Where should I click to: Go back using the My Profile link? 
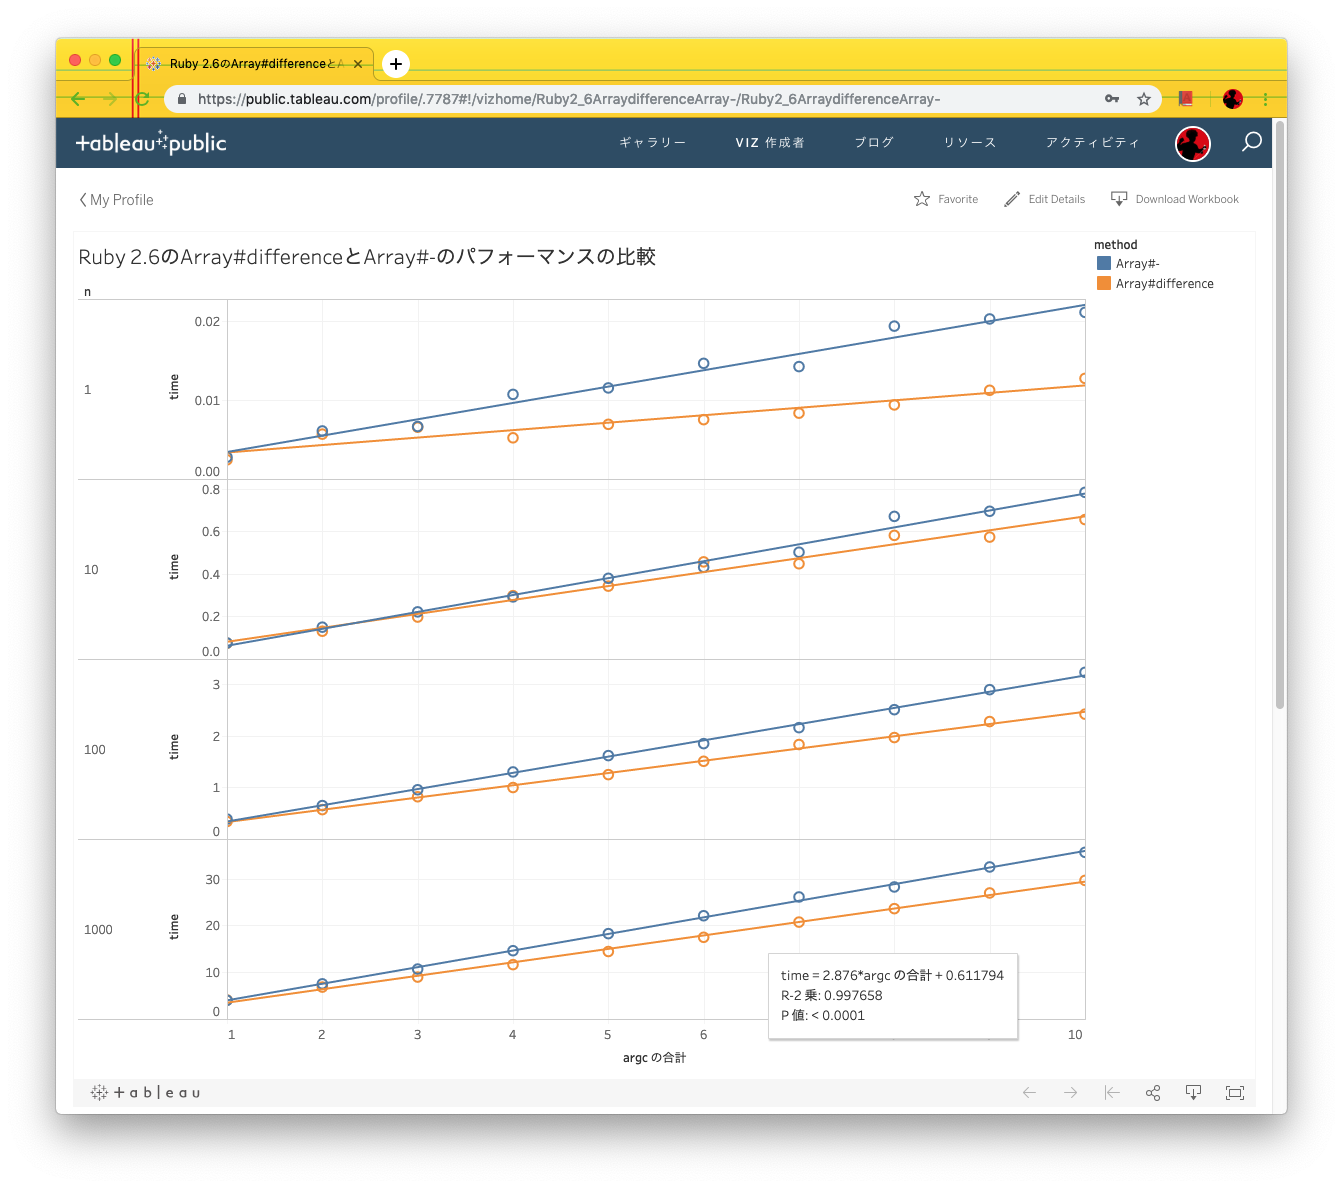point(116,199)
